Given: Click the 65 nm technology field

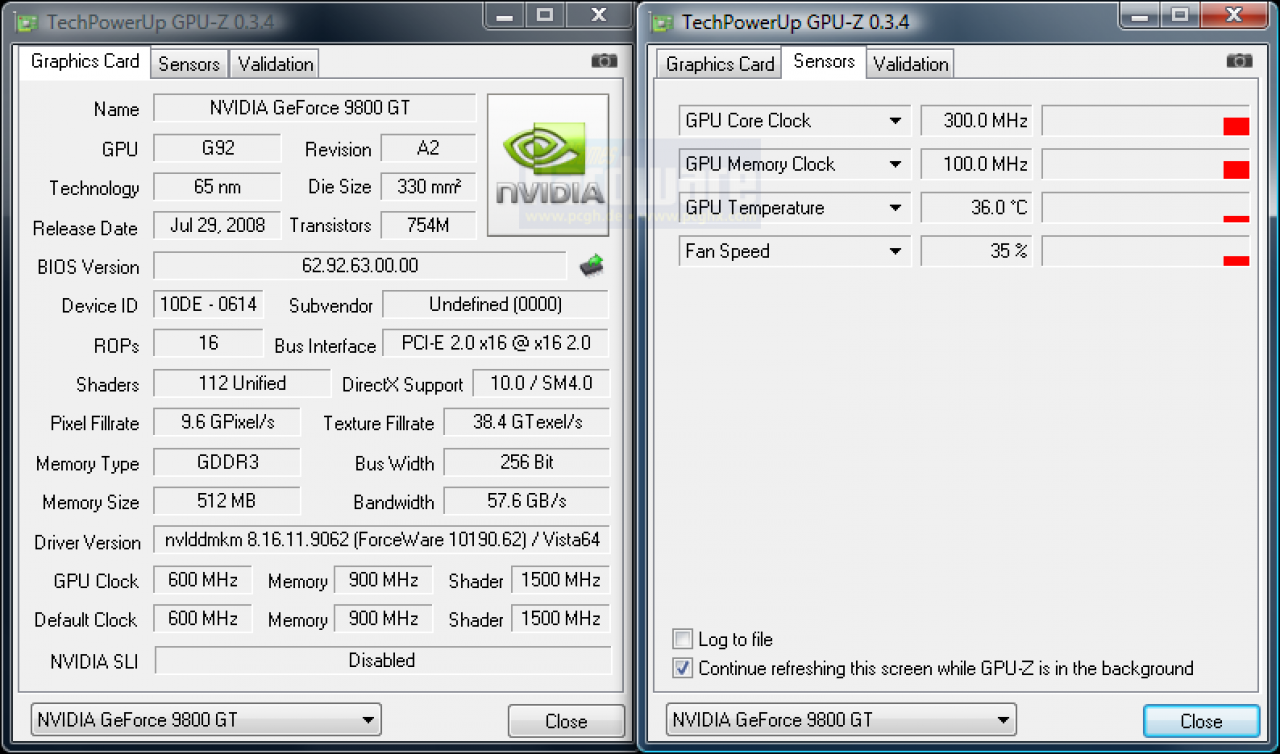Looking at the screenshot, I should (x=217, y=187).
